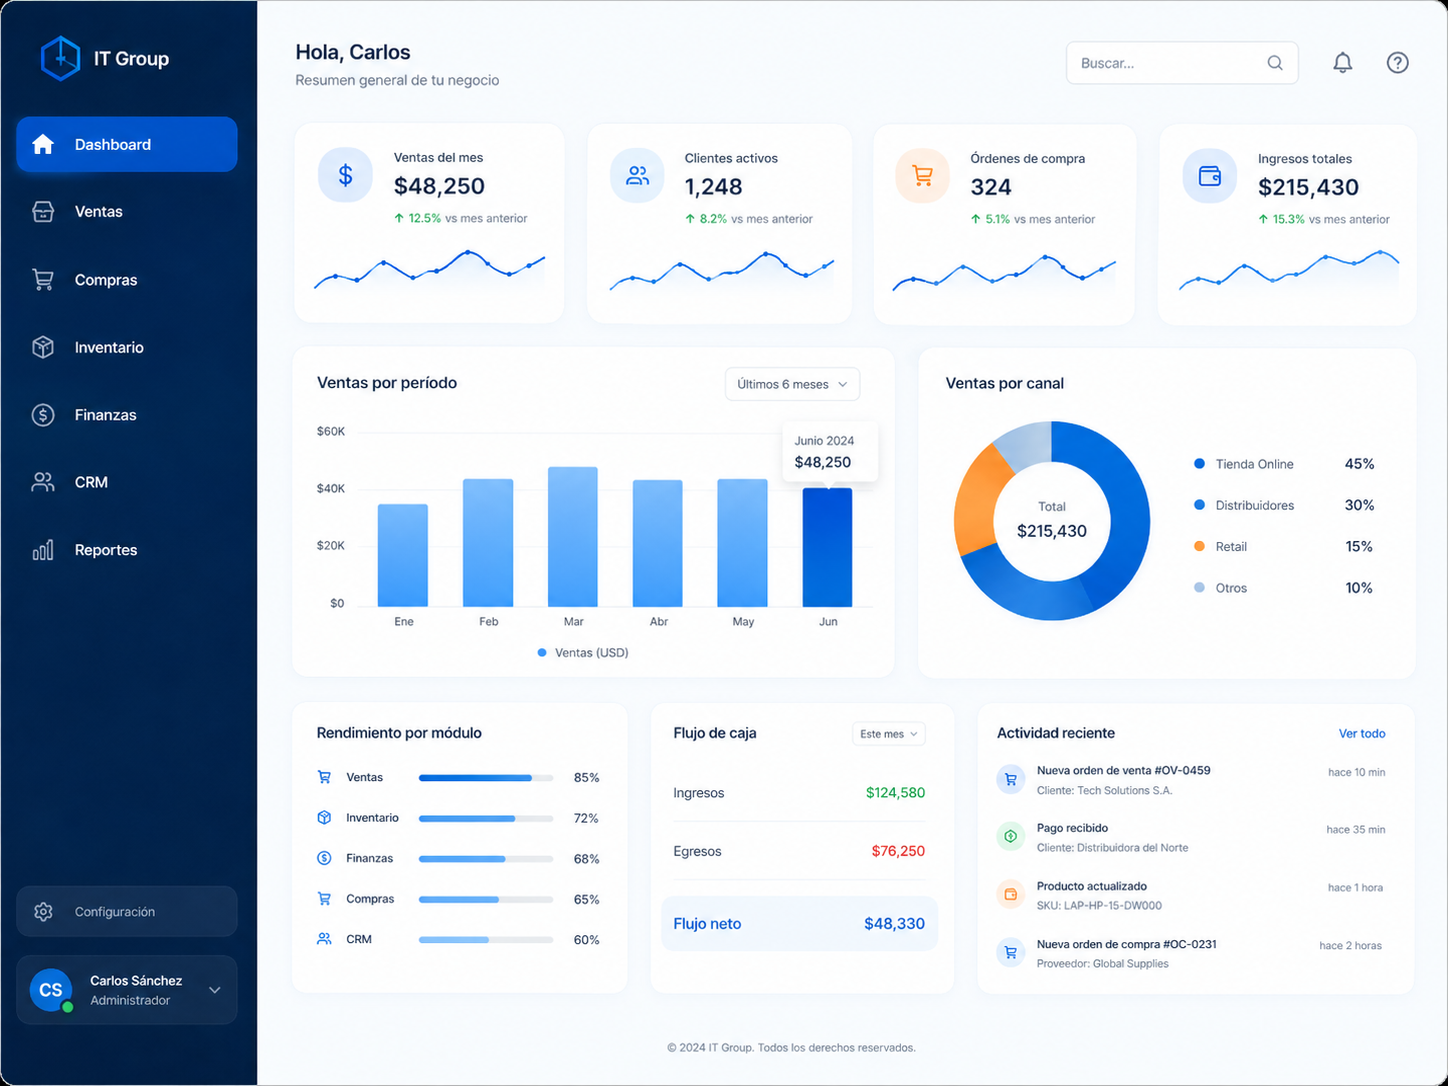
Task: Click the Inventario box icon in sidebar
Action: (43, 347)
